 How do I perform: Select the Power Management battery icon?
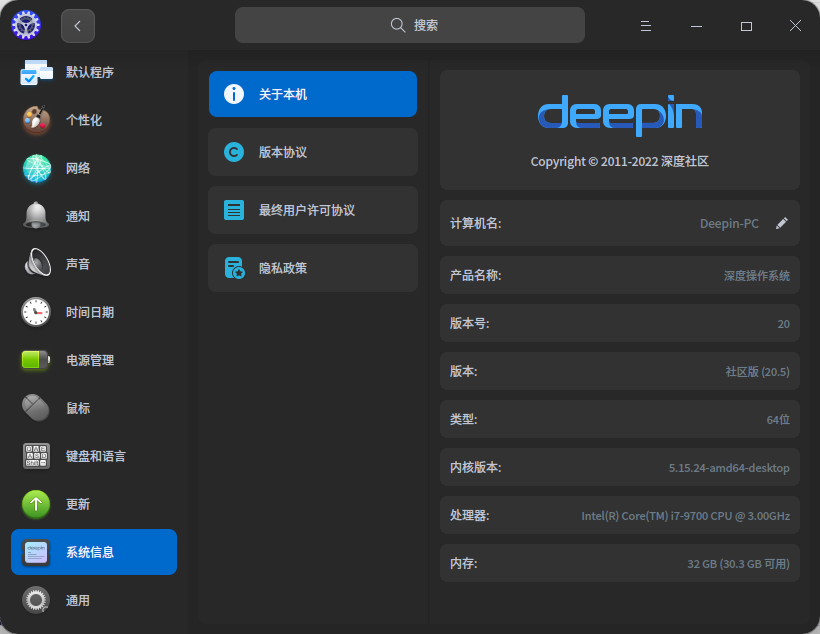tap(36, 360)
